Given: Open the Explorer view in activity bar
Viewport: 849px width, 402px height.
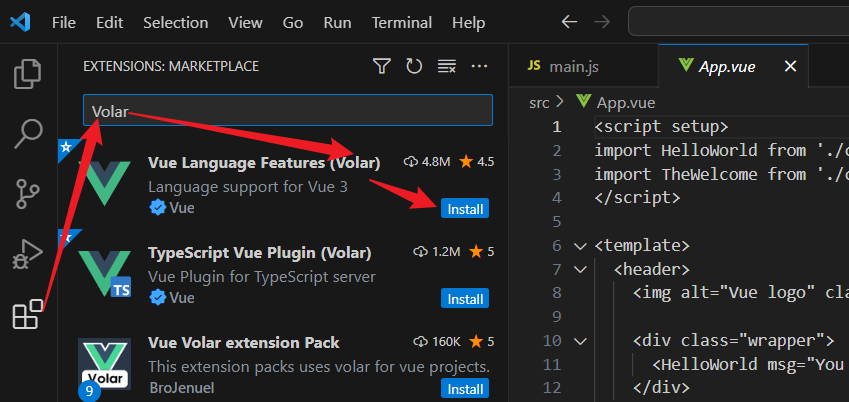Looking at the screenshot, I should (27, 73).
